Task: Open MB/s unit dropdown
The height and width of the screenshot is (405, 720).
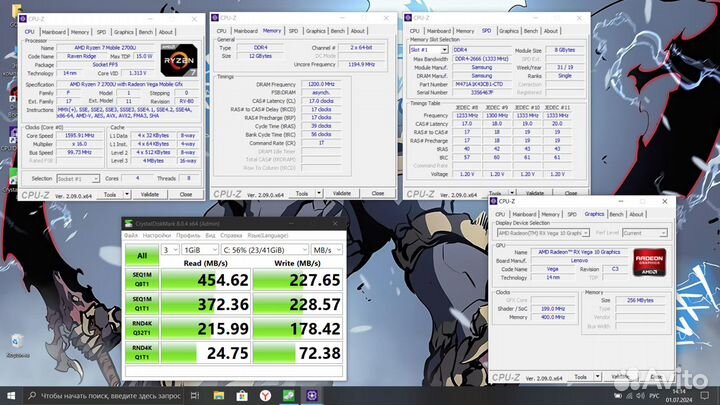Action: (x=326, y=249)
